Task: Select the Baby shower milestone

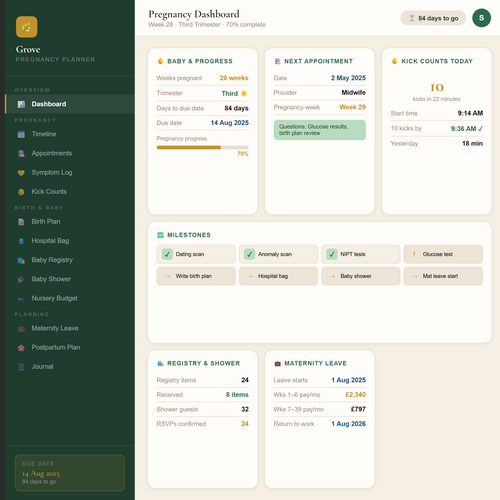Action: click(361, 276)
